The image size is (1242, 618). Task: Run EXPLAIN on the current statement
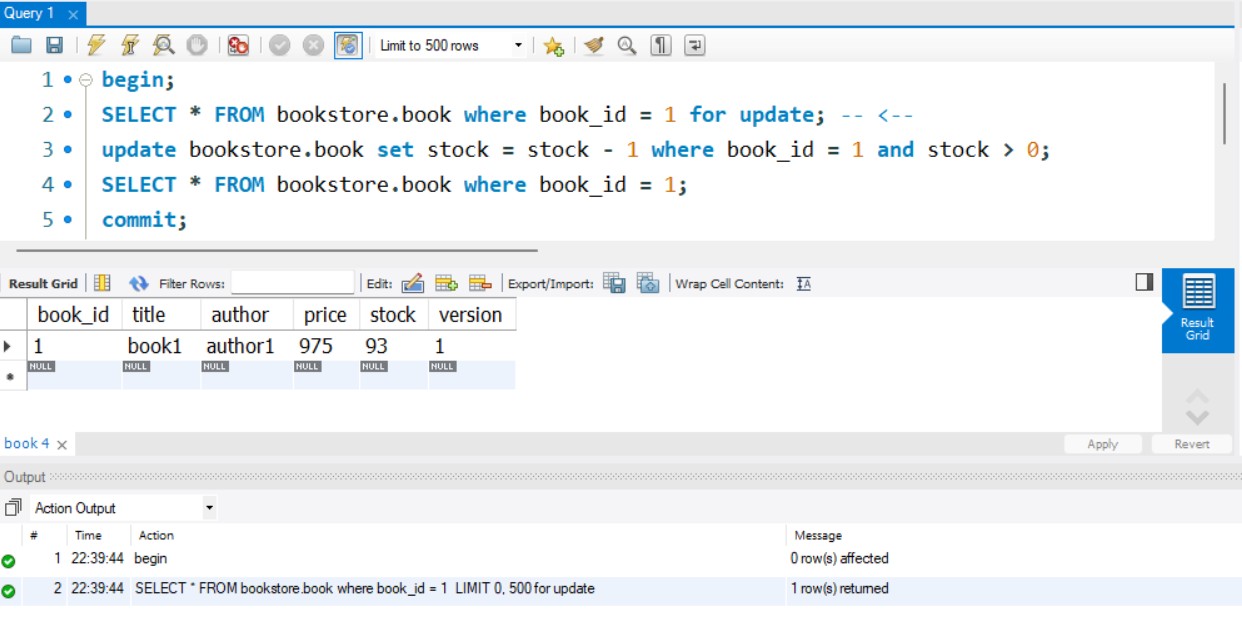[164, 45]
